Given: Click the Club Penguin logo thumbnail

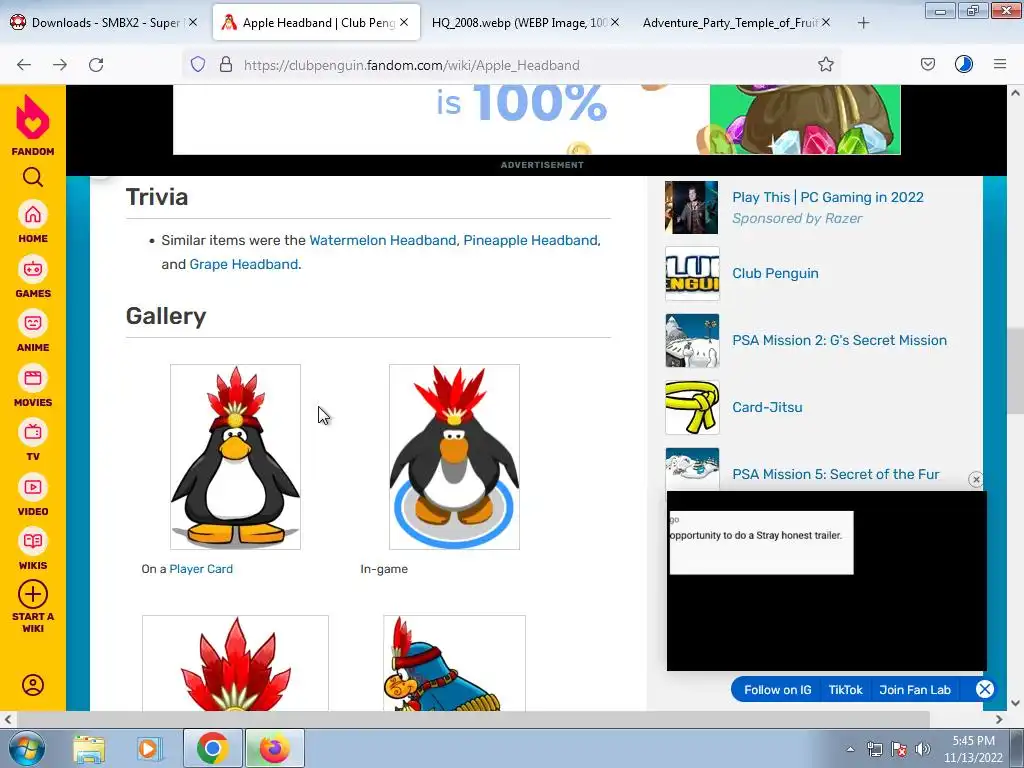Looking at the screenshot, I should [x=692, y=274].
